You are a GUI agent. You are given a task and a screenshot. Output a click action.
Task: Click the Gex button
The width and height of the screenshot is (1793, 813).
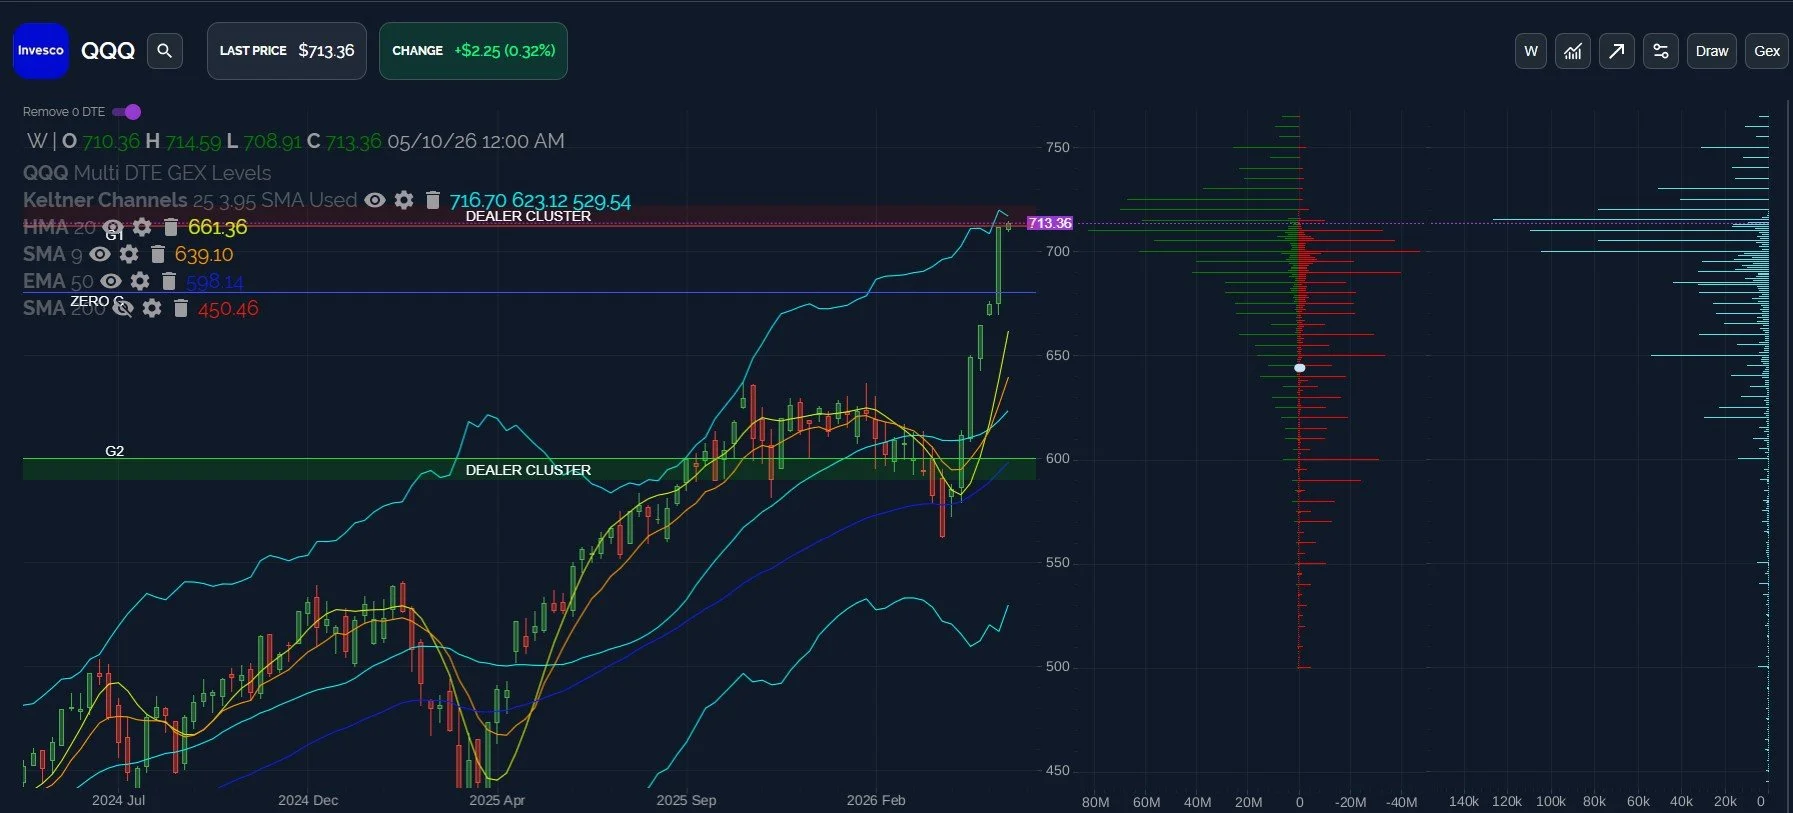(1767, 51)
